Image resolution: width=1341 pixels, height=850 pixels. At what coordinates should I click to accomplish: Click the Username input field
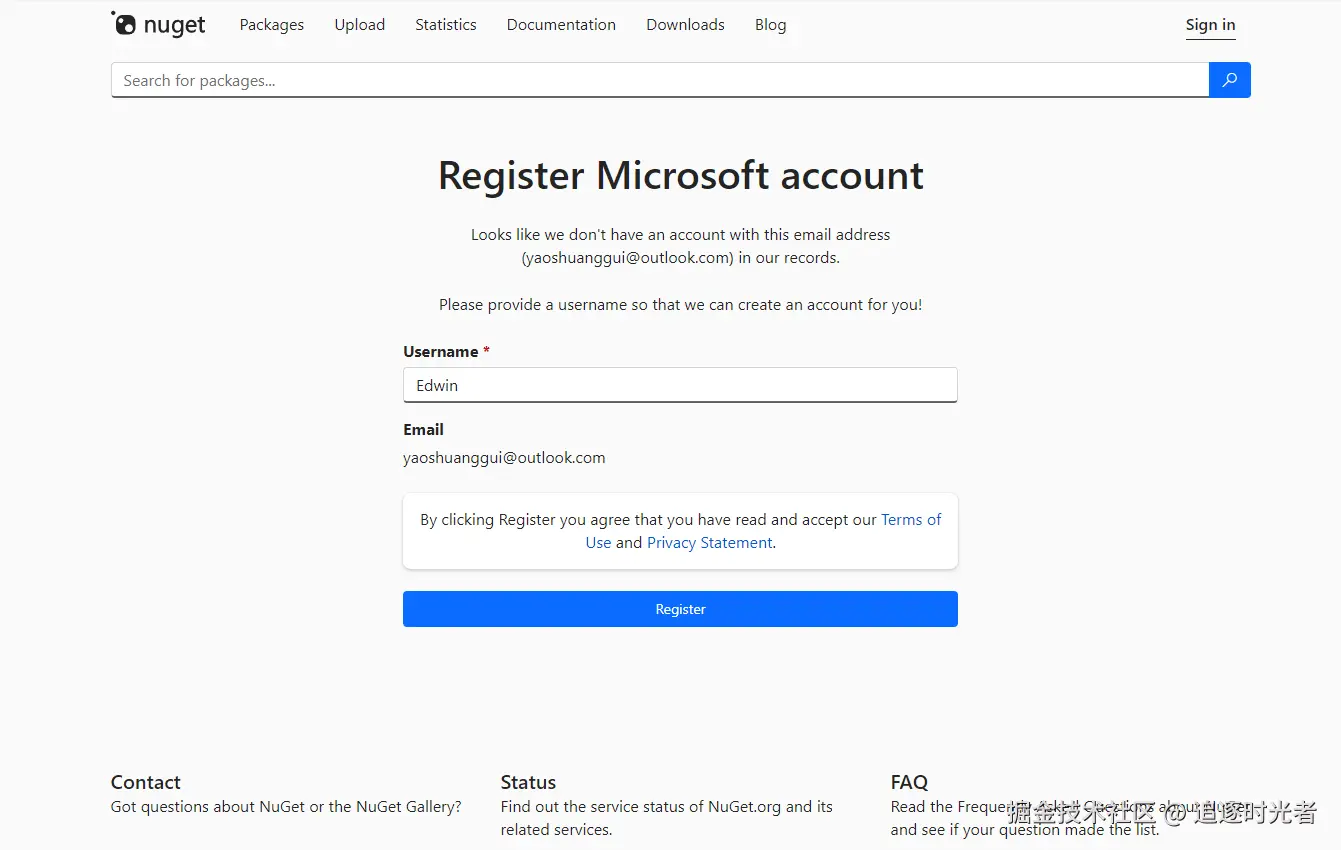pyautogui.click(x=680, y=385)
